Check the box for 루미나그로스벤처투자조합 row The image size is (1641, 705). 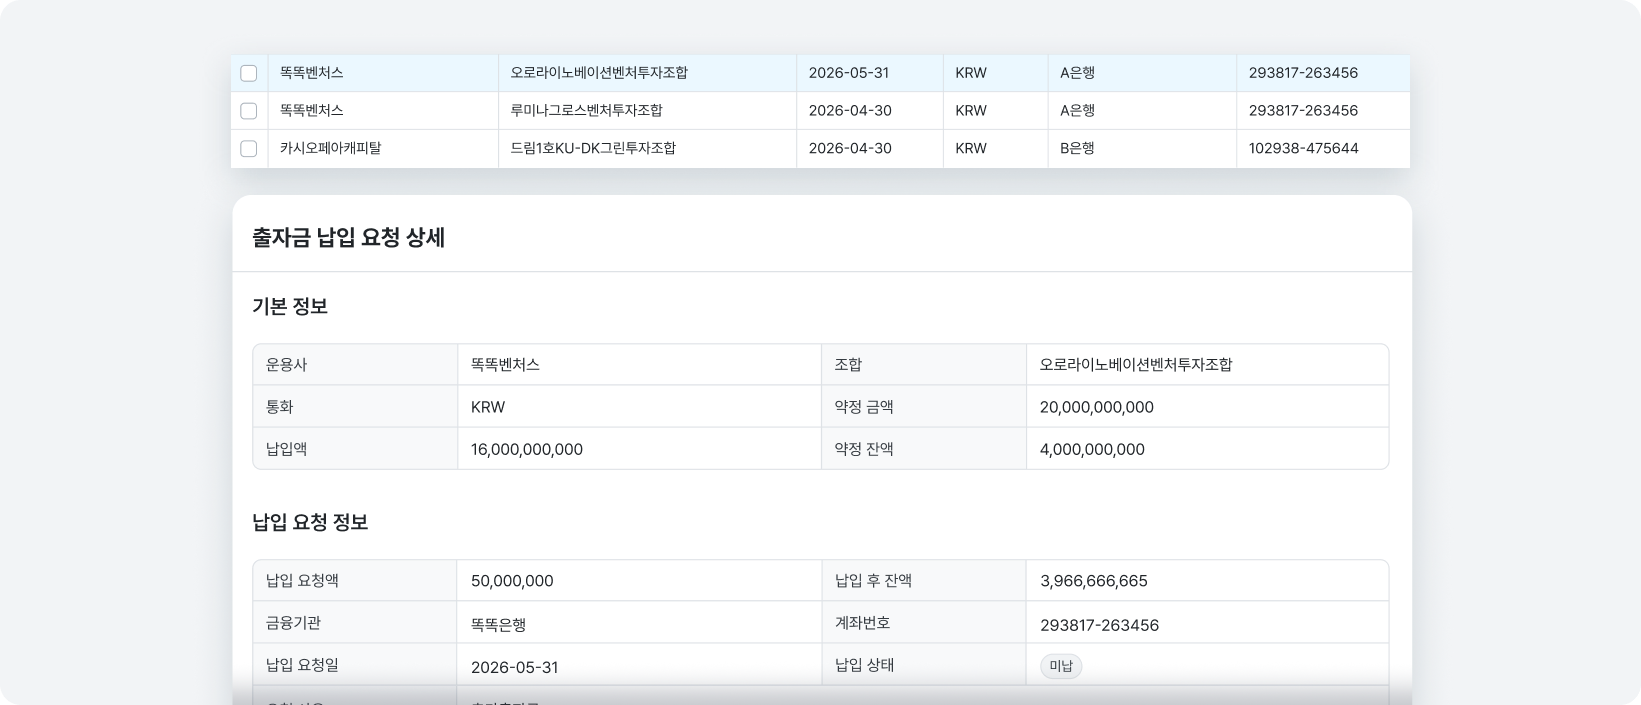249,111
